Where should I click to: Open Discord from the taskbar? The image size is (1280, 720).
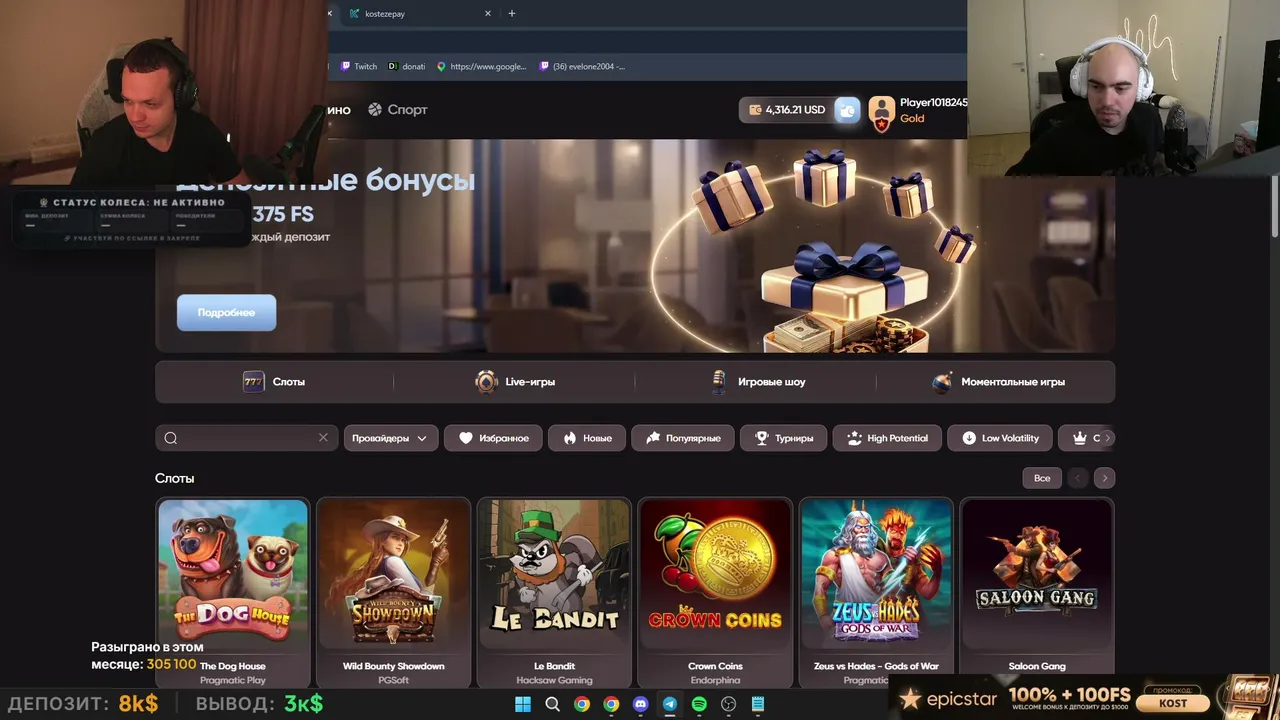[641, 704]
